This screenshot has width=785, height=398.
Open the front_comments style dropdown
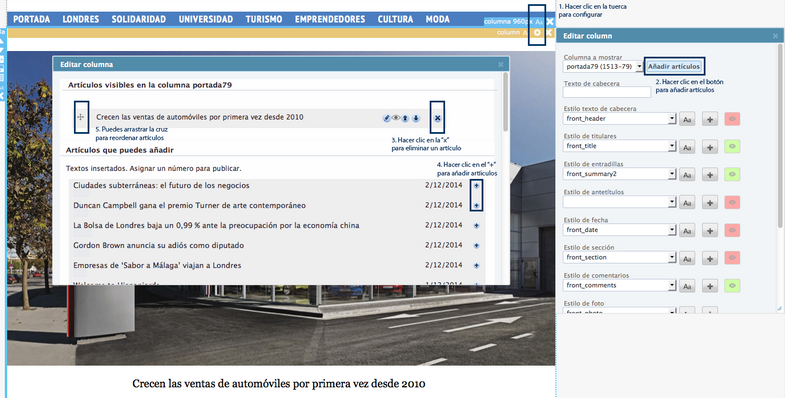tap(620, 285)
